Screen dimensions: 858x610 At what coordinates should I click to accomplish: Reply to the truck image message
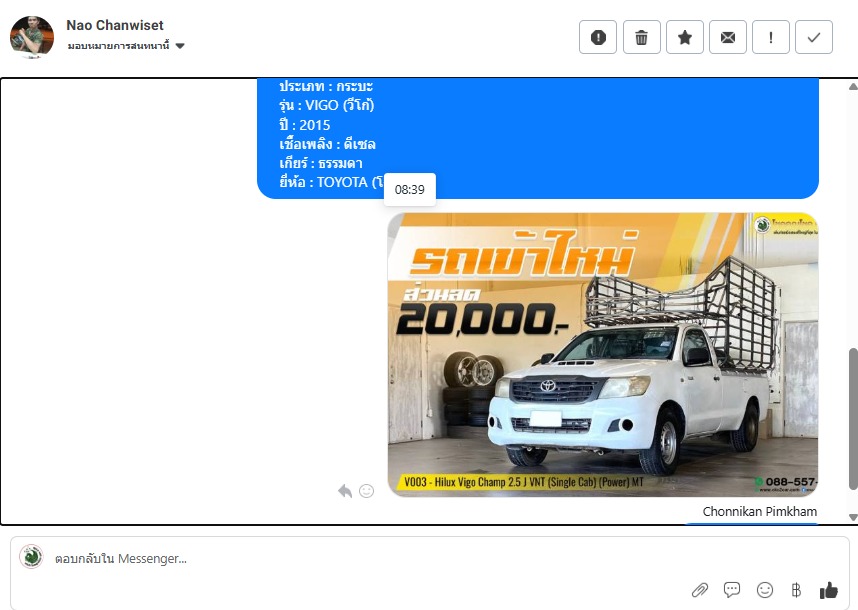[x=345, y=491]
